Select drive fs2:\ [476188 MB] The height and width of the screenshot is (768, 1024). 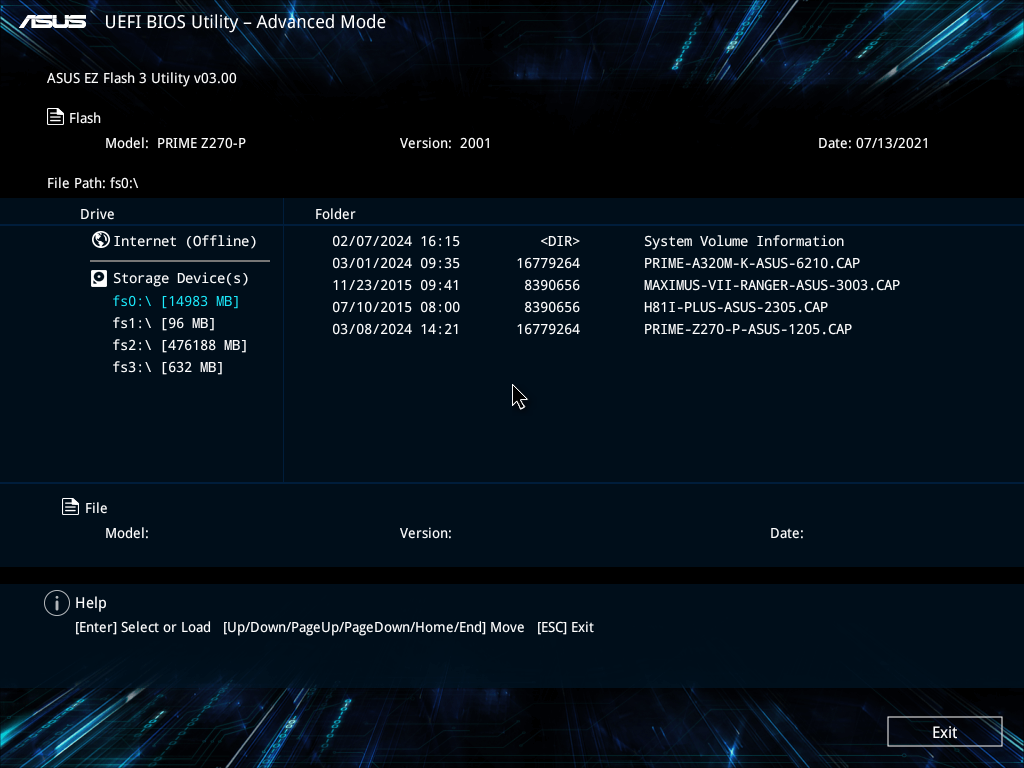pyautogui.click(x=180, y=345)
